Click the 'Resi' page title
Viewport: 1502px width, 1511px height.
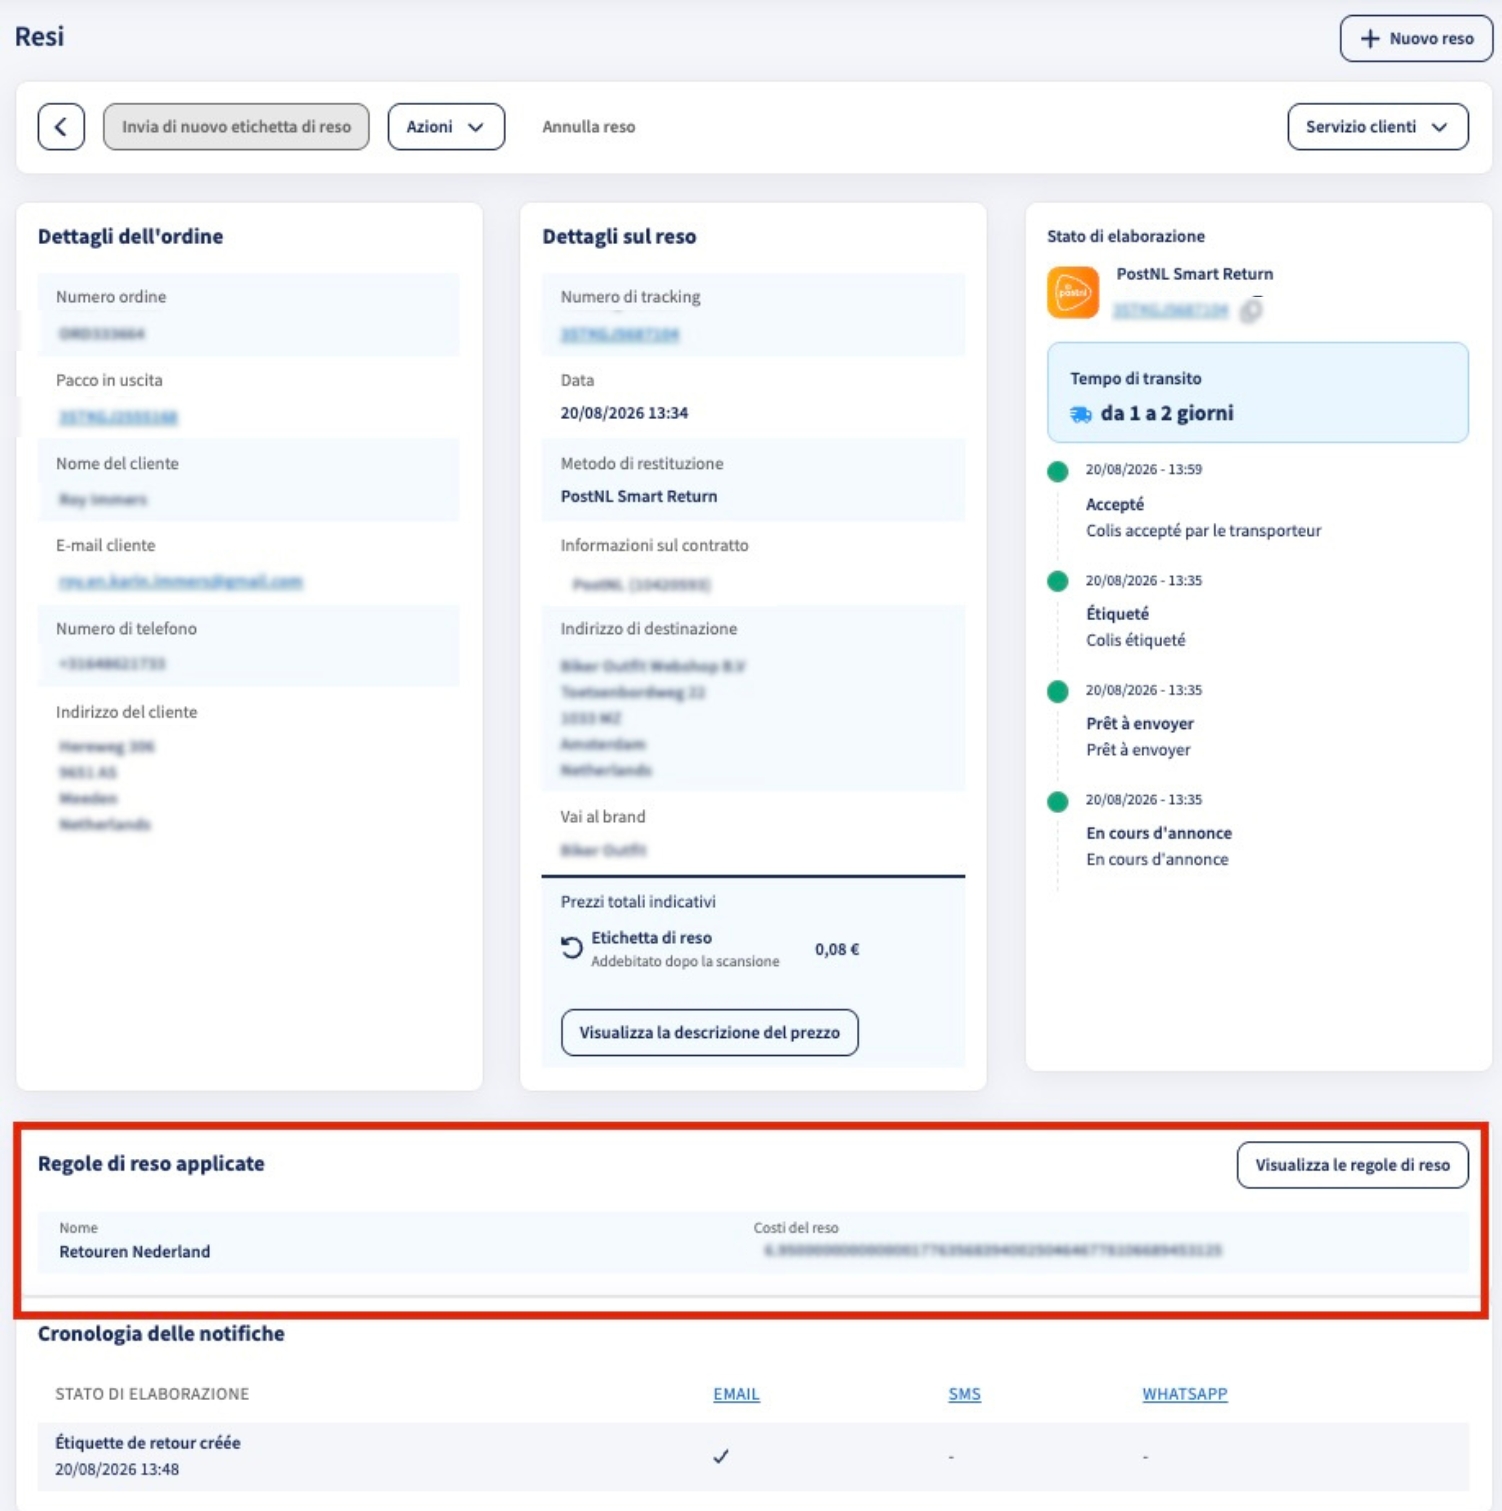(x=39, y=37)
